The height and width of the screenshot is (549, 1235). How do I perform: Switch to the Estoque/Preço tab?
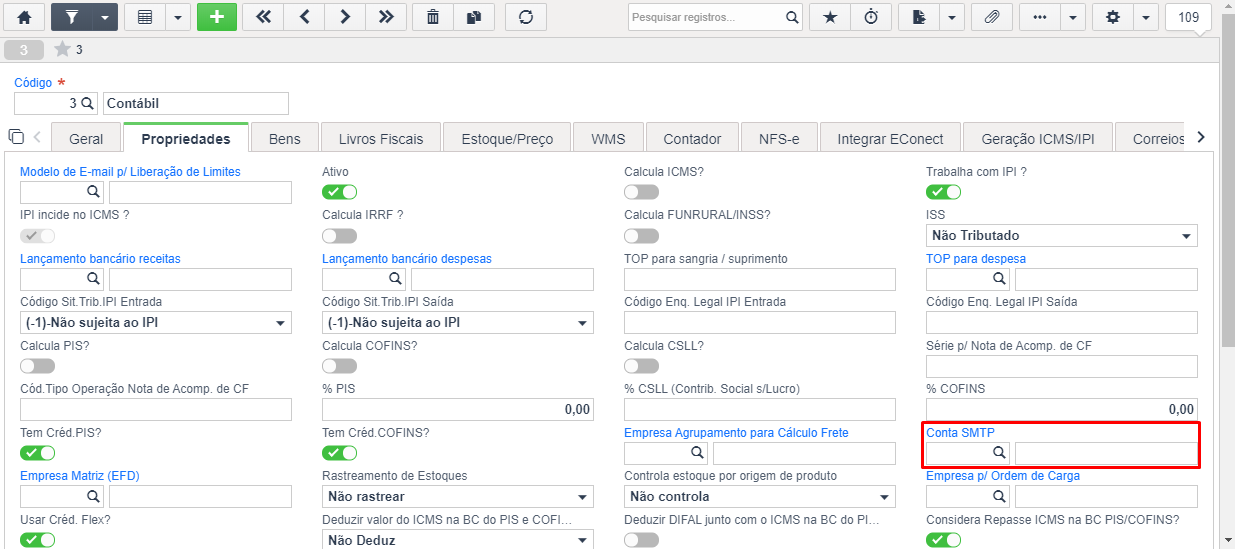tap(507, 138)
